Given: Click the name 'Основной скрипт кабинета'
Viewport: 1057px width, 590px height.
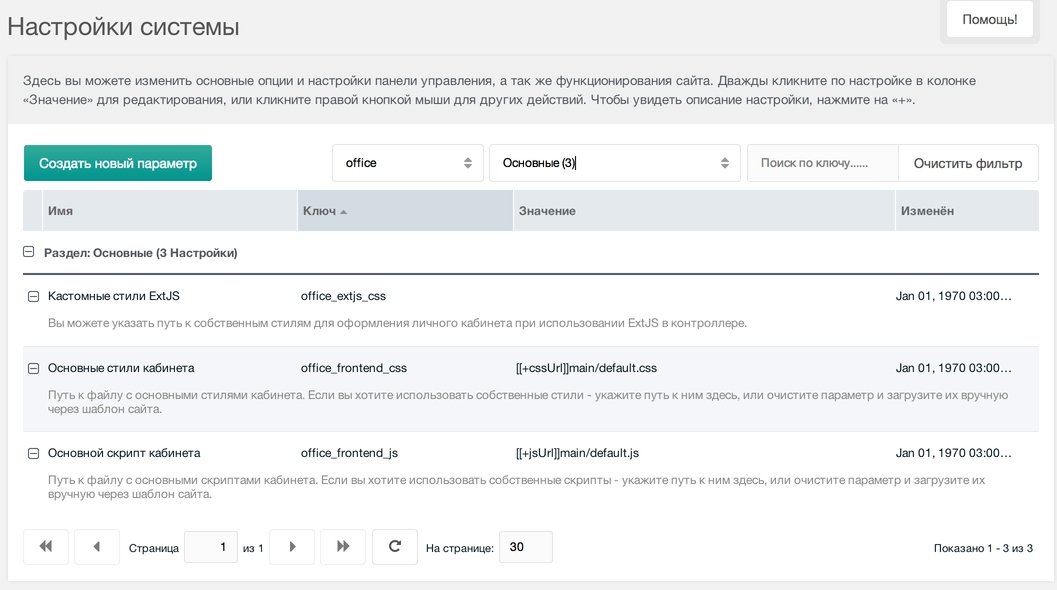Looking at the screenshot, I should tap(124, 453).
